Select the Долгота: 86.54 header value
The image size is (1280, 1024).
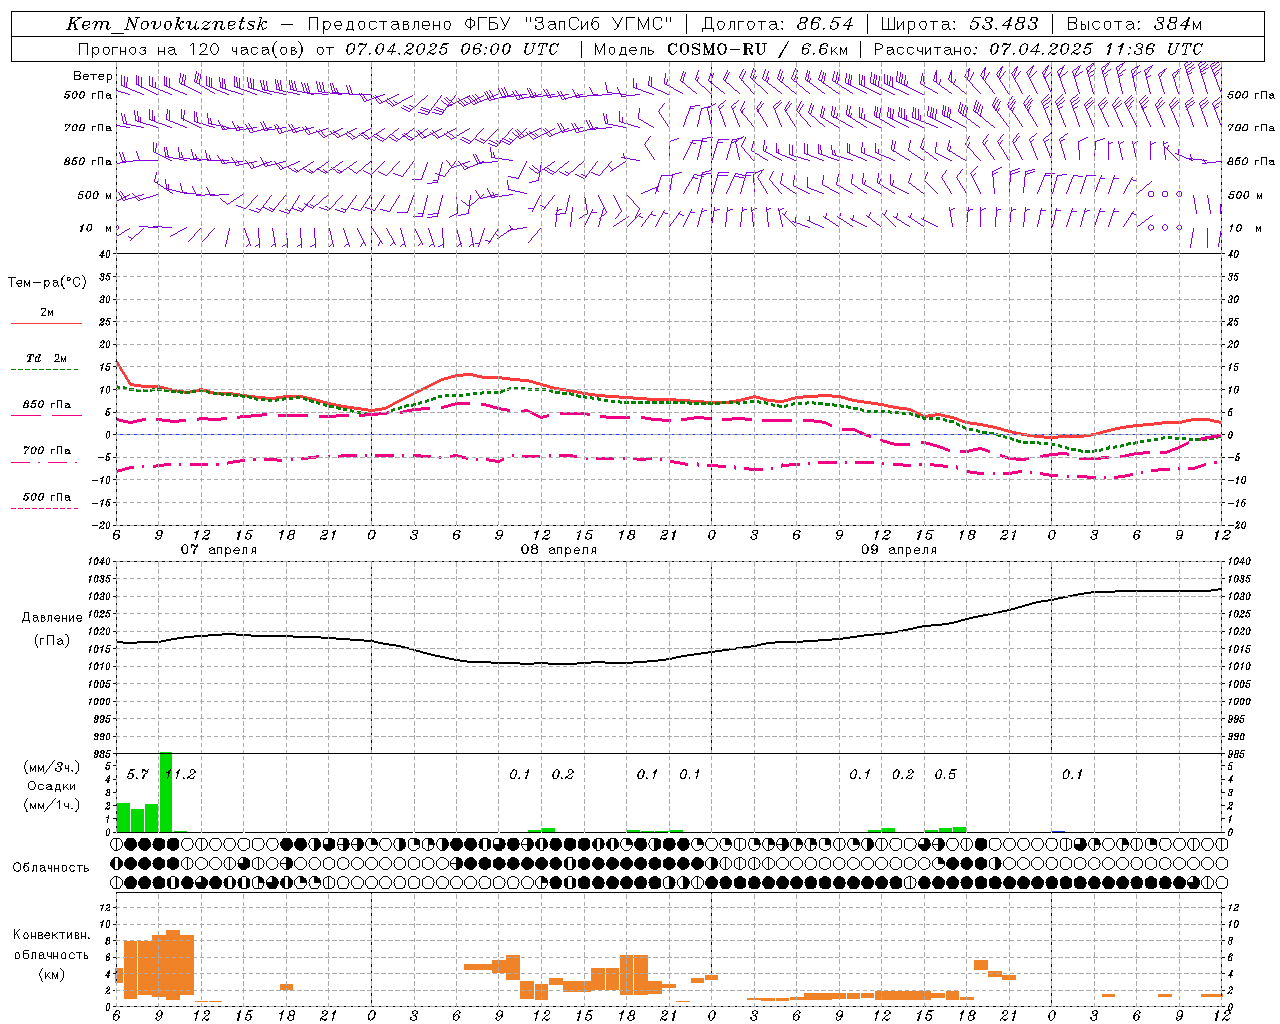click(x=778, y=24)
